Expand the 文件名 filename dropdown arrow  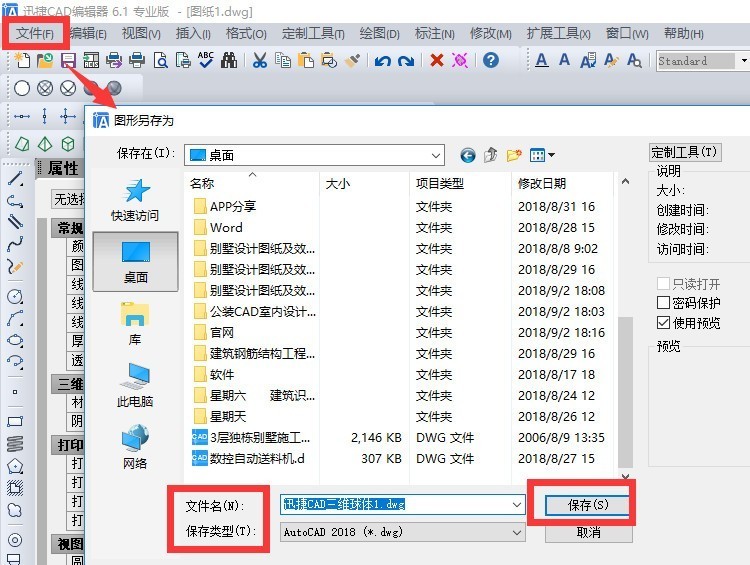tap(517, 505)
